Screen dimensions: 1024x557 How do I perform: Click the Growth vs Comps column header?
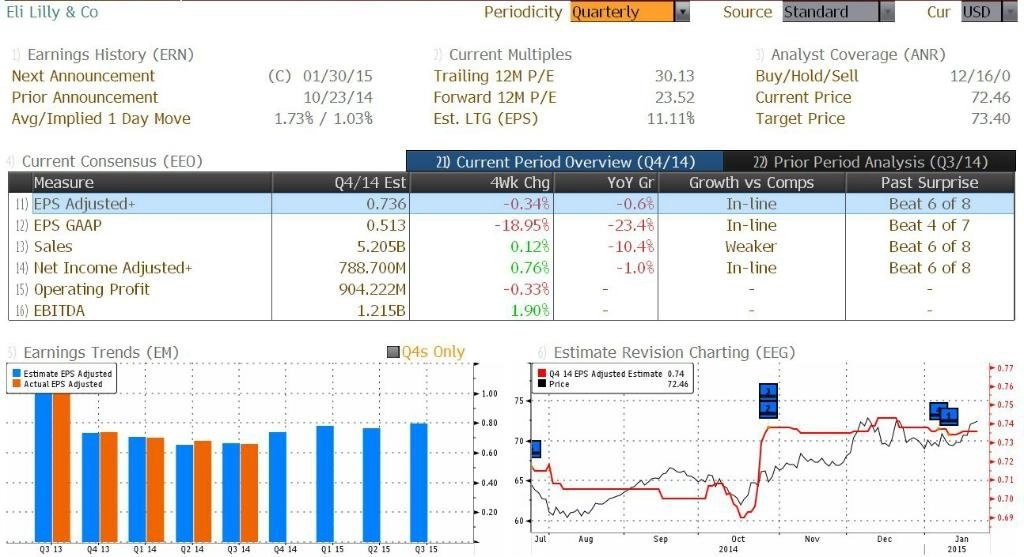tap(752, 182)
